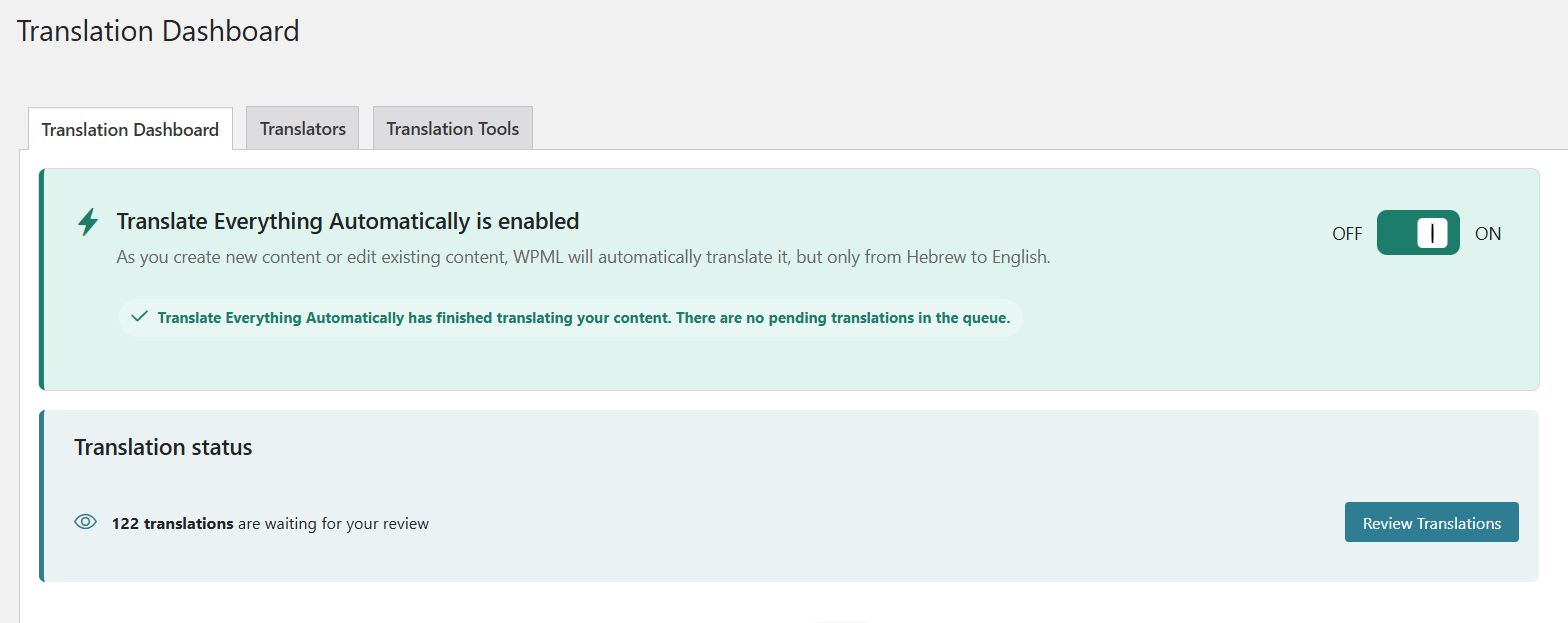This screenshot has width=1568, height=623.
Task: Click the green checkmark status icon
Action: pyautogui.click(x=139, y=317)
